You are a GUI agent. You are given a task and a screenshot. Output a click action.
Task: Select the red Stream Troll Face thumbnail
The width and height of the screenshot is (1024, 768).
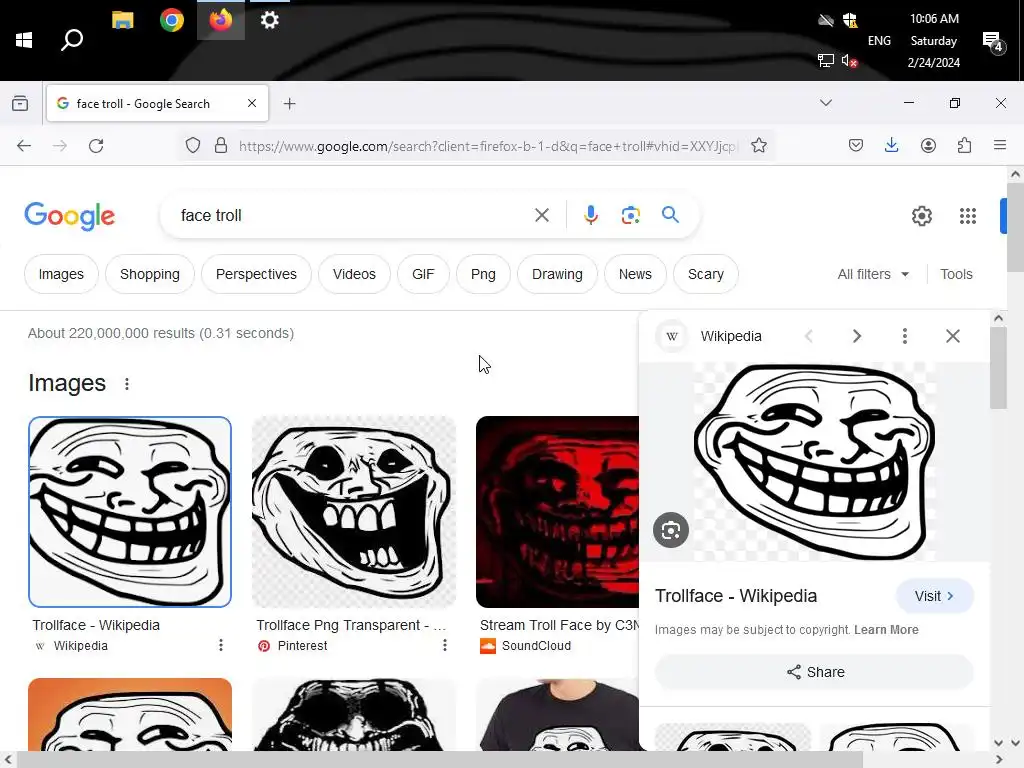tap(557, 512)
